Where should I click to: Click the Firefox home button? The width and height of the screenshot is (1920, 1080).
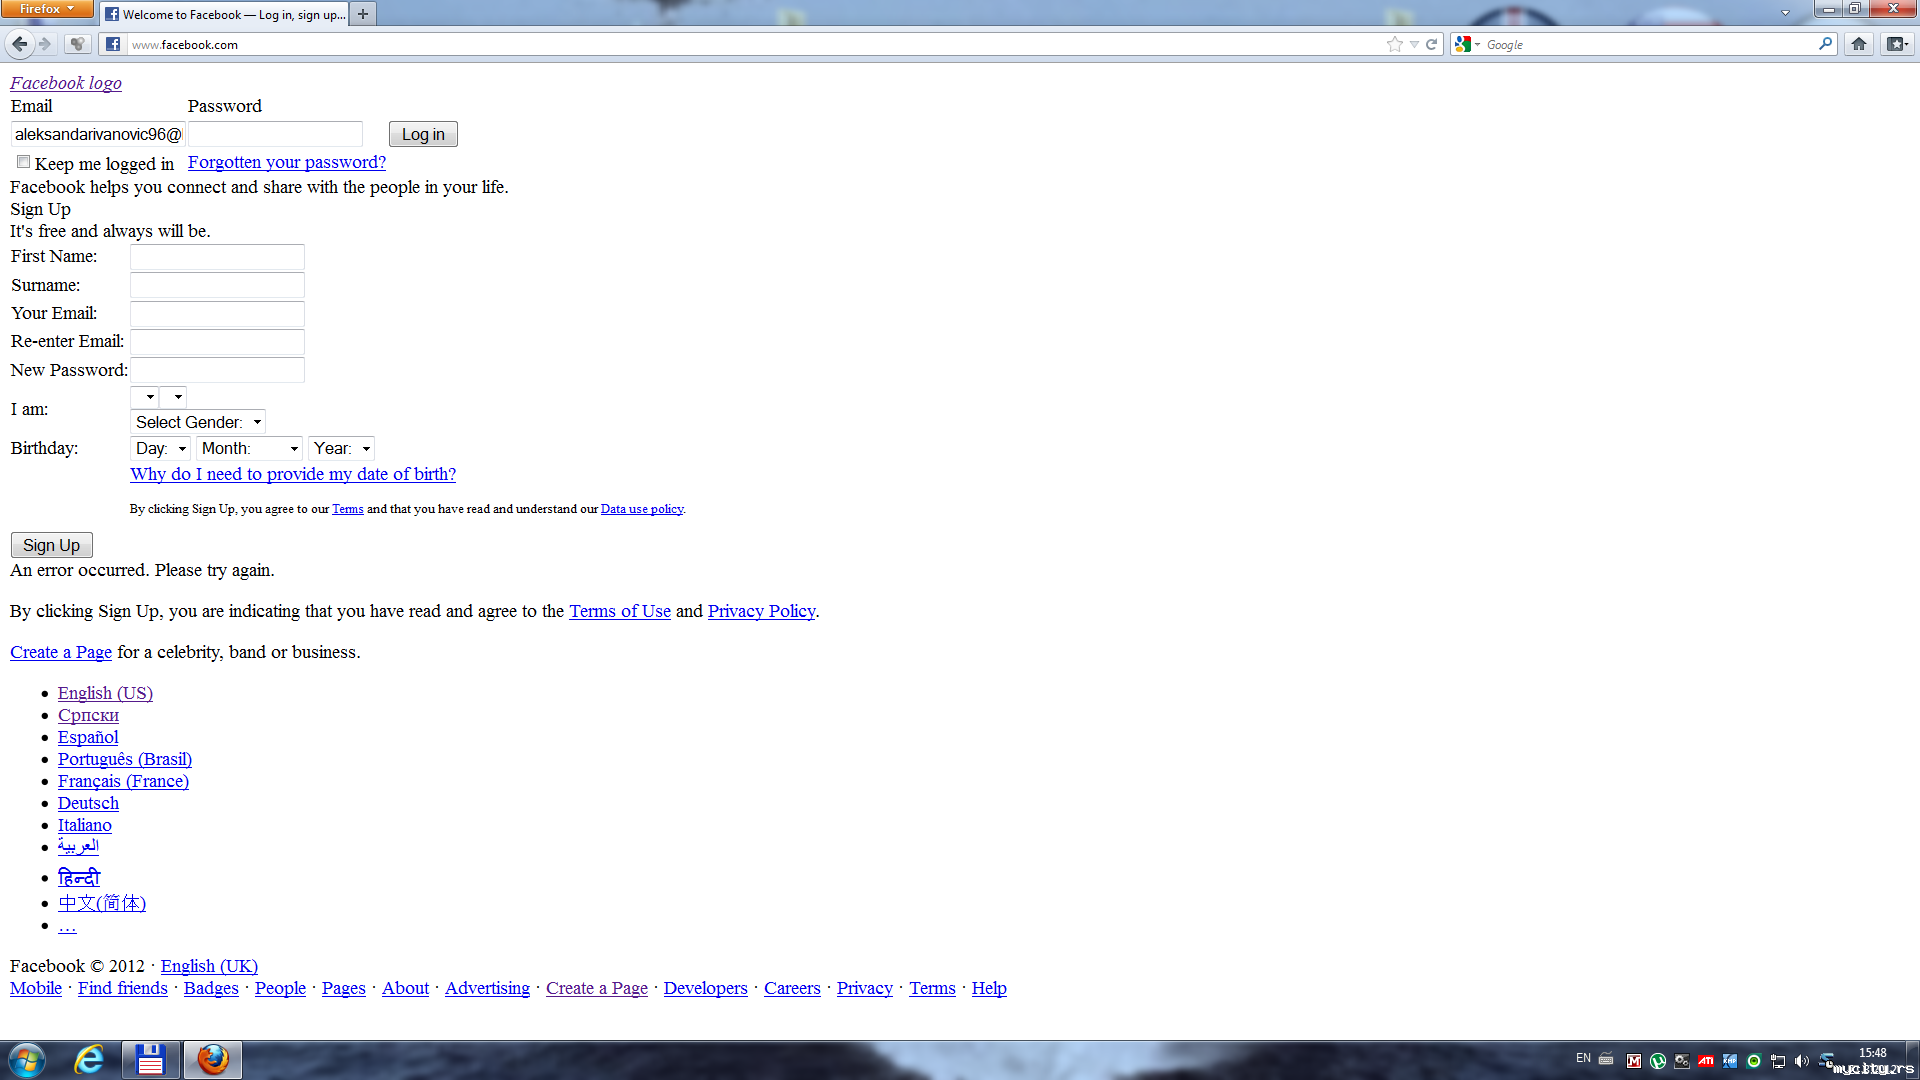tap(1859, 44)
